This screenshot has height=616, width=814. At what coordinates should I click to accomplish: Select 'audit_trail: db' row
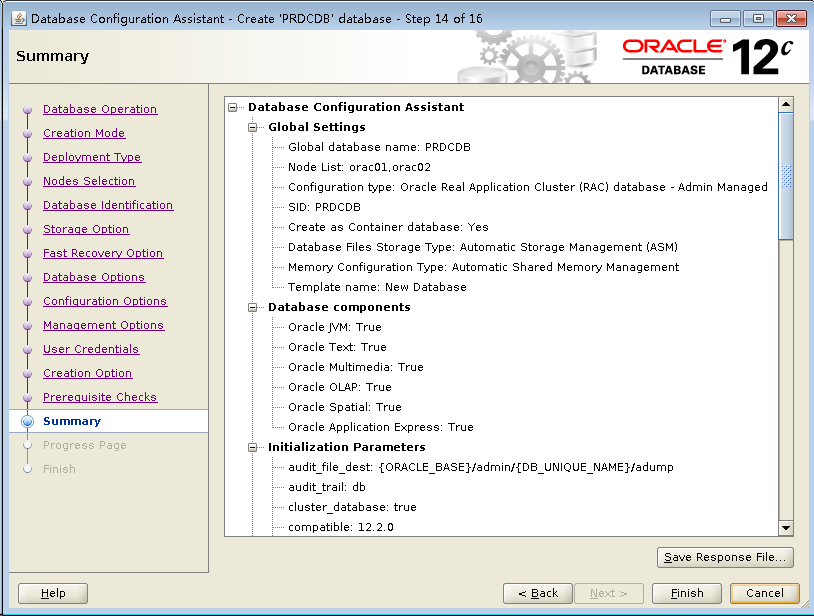tap(327, 487)
